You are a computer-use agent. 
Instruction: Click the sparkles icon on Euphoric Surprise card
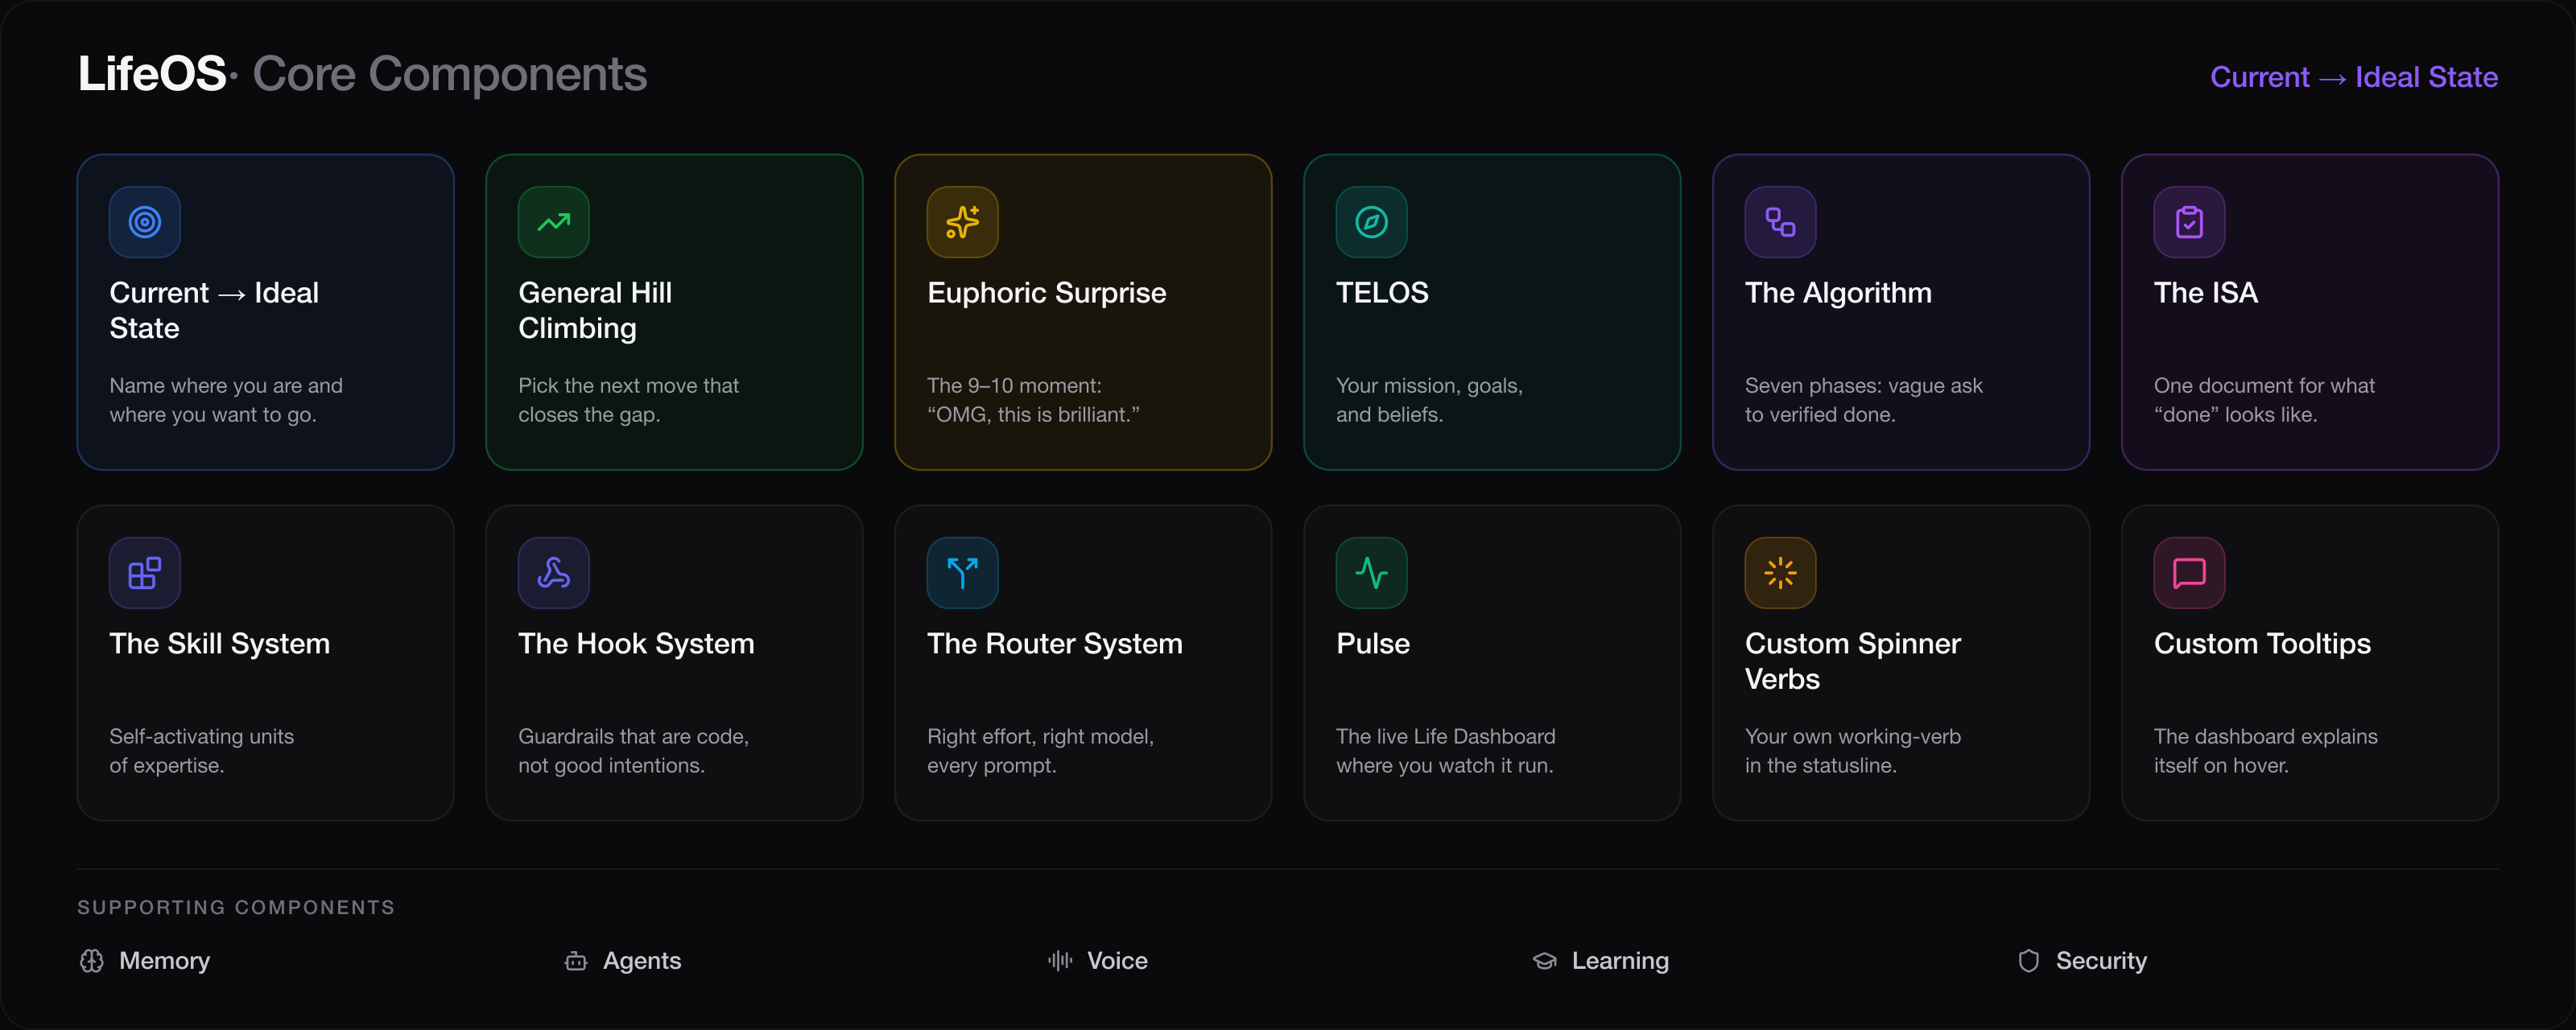pyautogui.click(x=963, y=222)
